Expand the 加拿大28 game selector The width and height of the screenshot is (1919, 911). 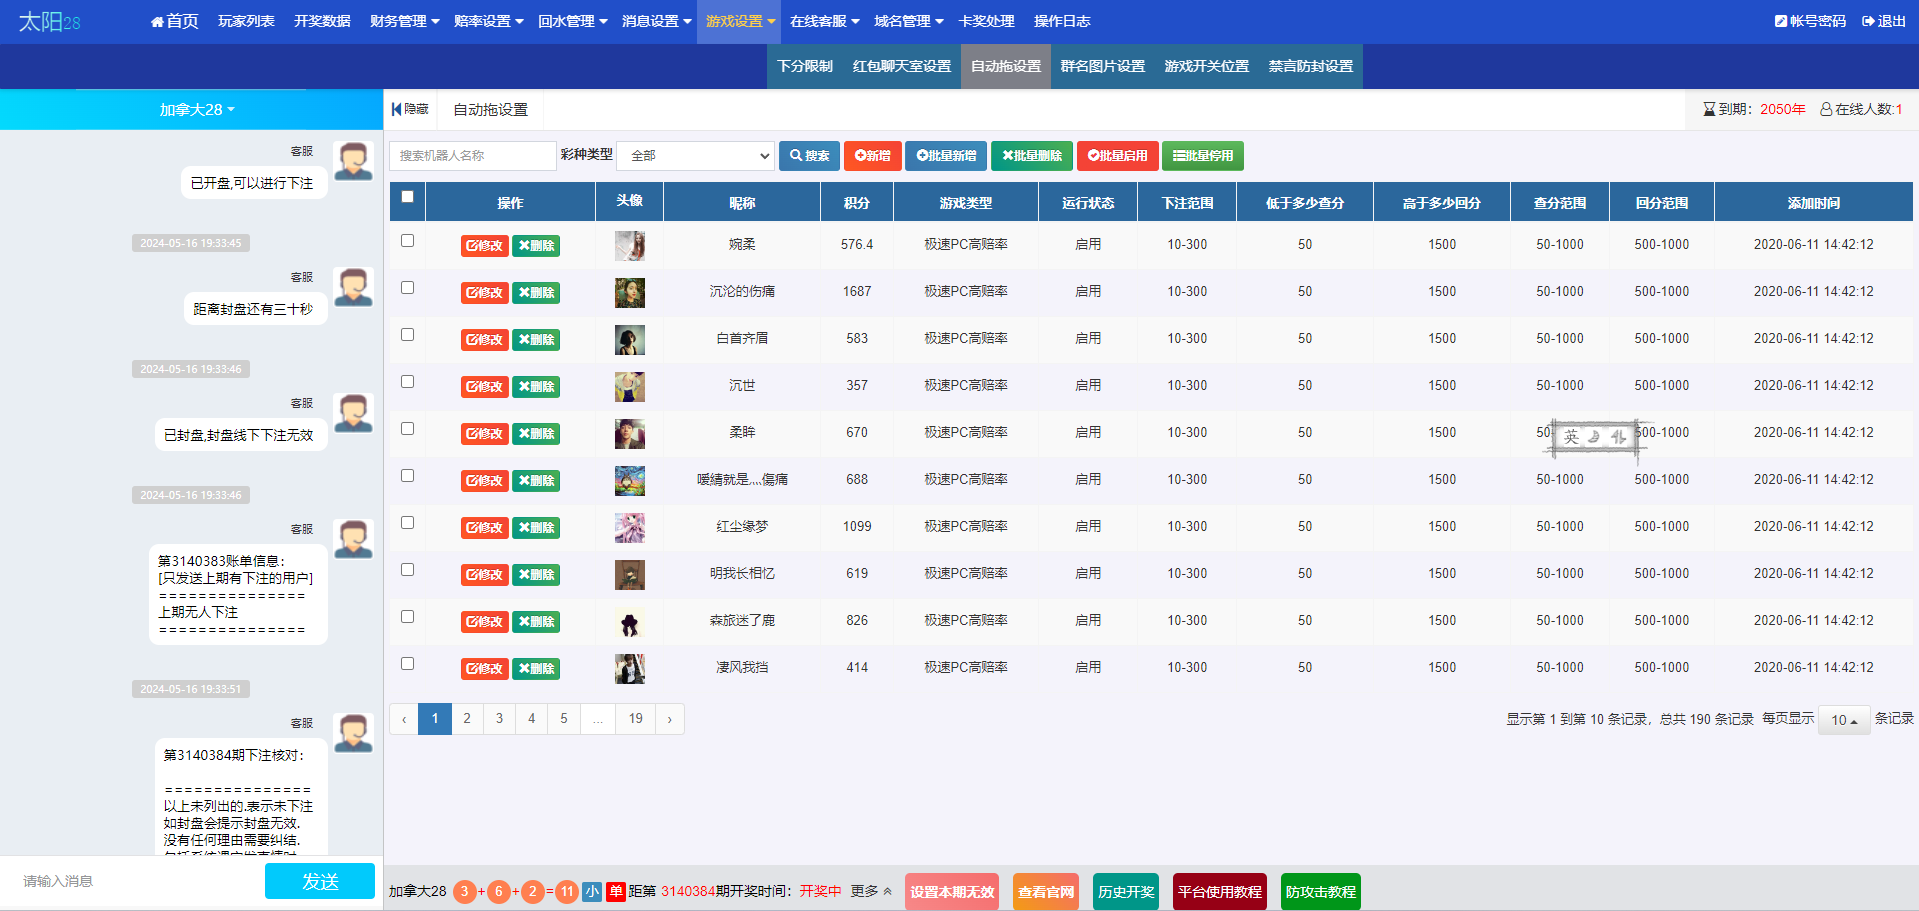(197, 110)
